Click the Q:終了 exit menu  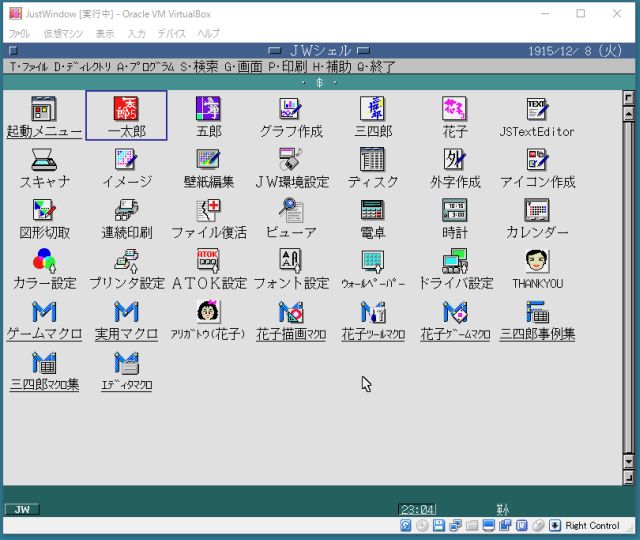(376, 67)
